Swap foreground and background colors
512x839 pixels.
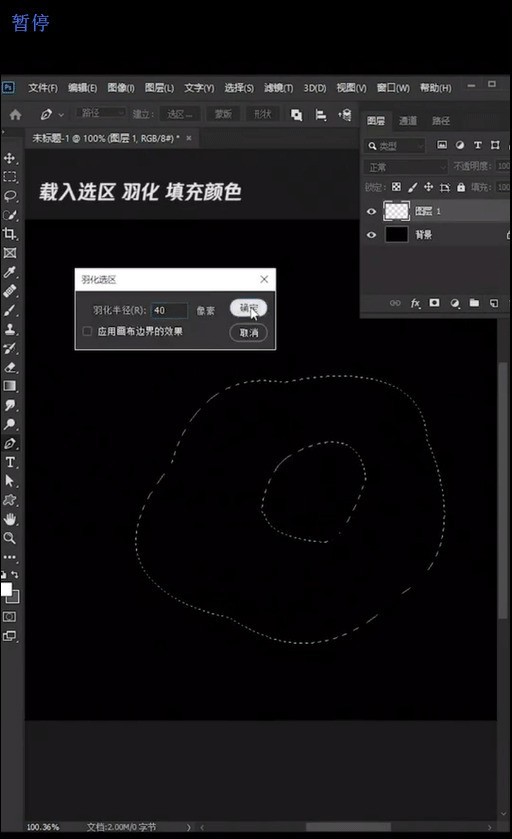[x=15, y=574]
